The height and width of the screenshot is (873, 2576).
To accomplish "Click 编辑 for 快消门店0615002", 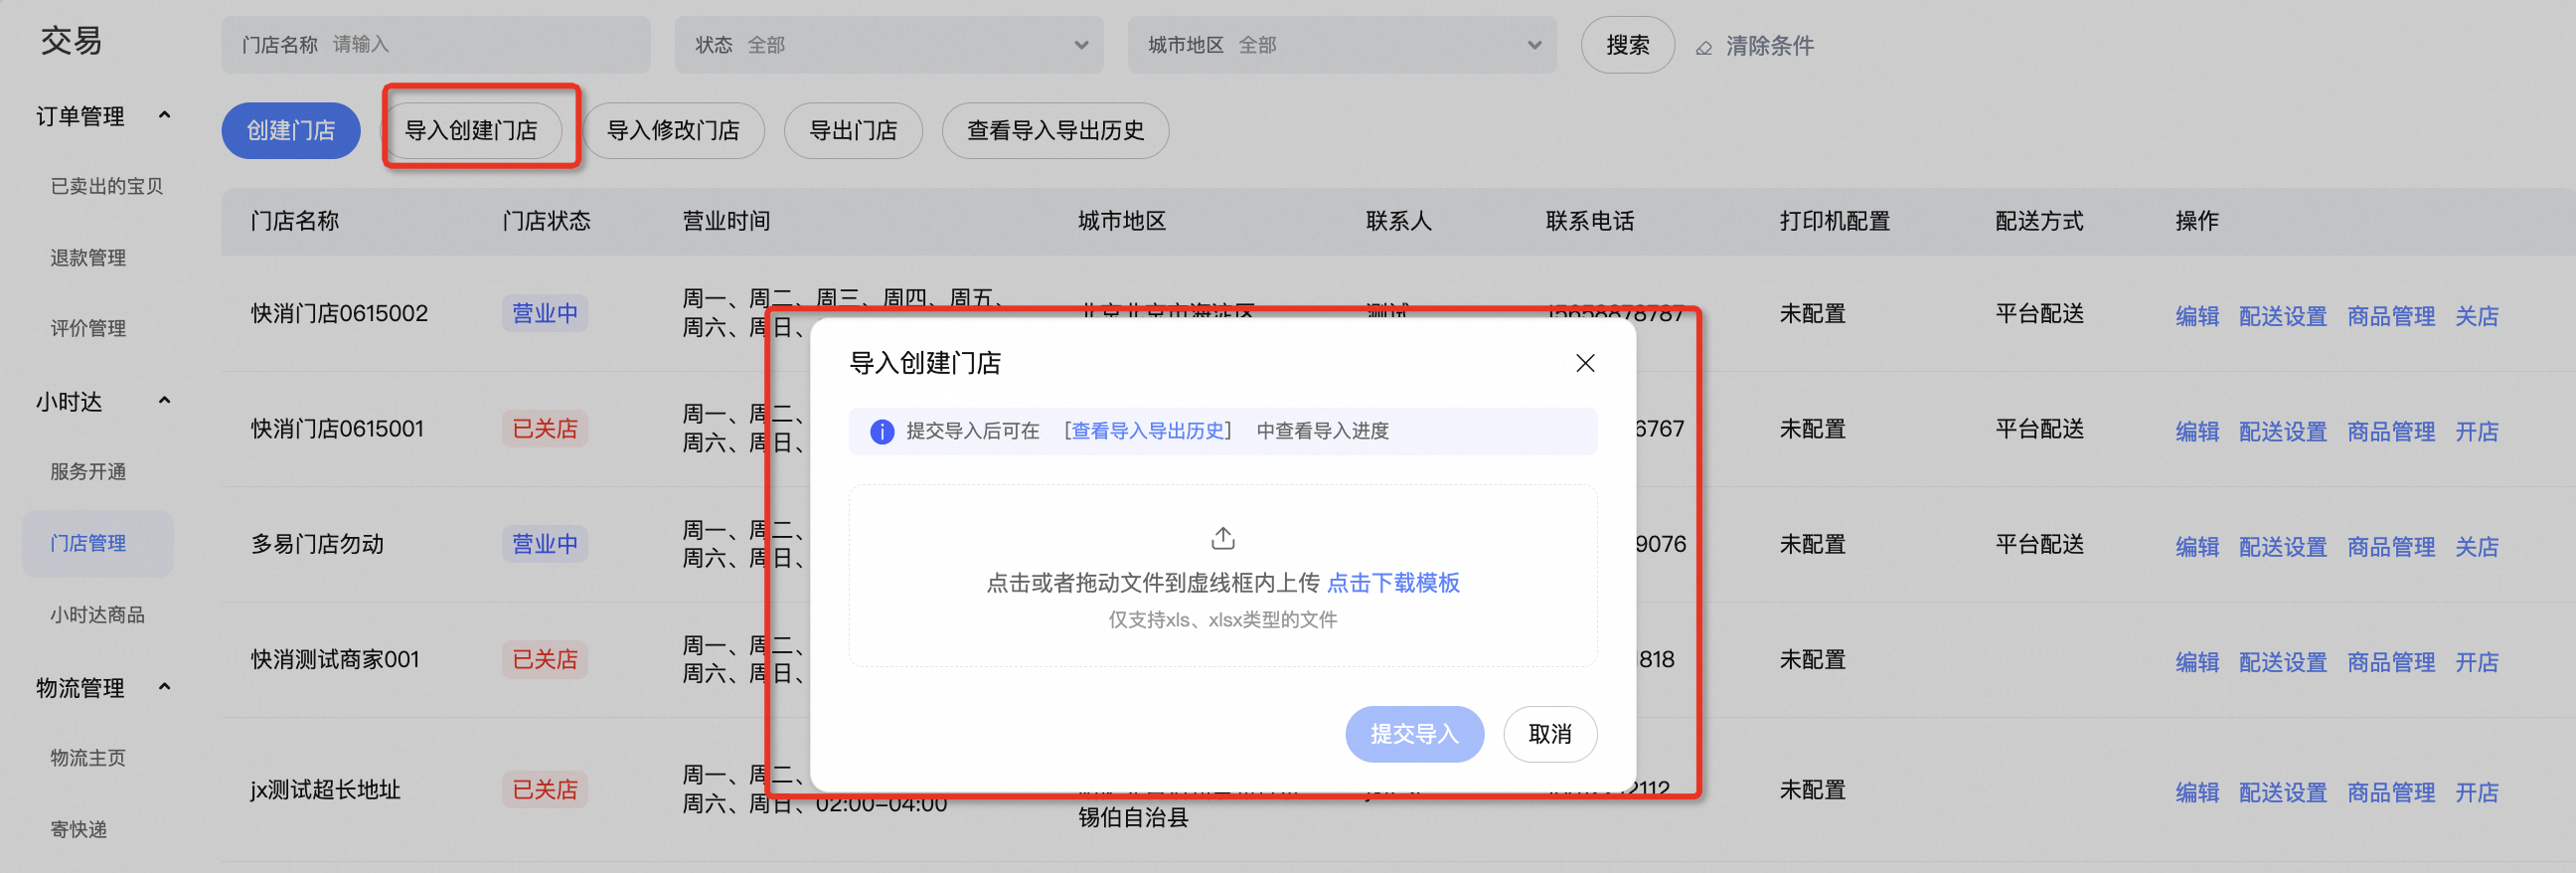I will (2197, 316).
